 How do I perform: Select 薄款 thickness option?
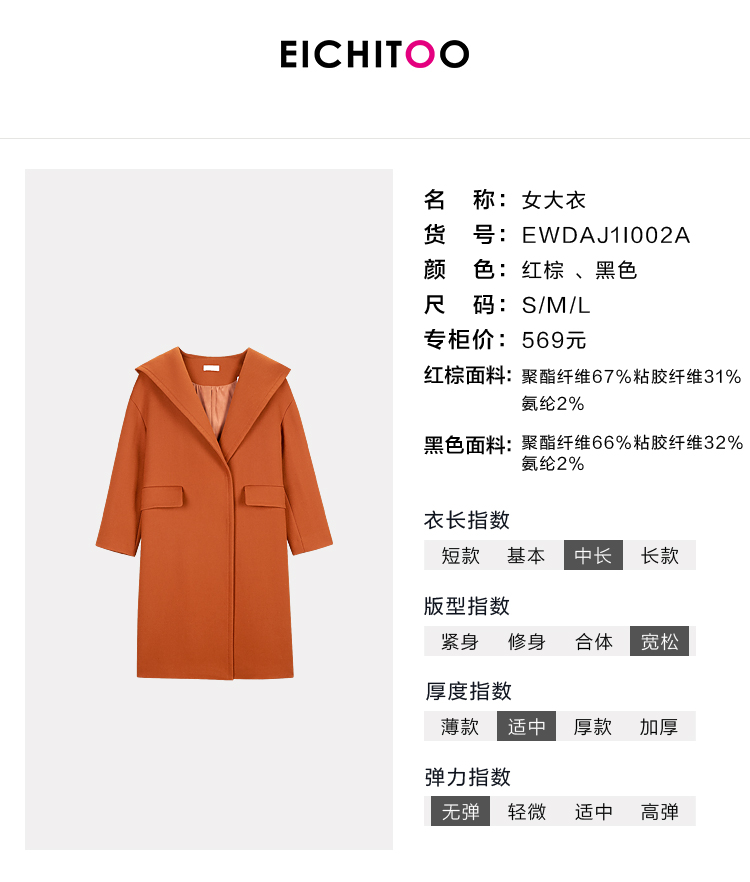[x=460, y=727]
